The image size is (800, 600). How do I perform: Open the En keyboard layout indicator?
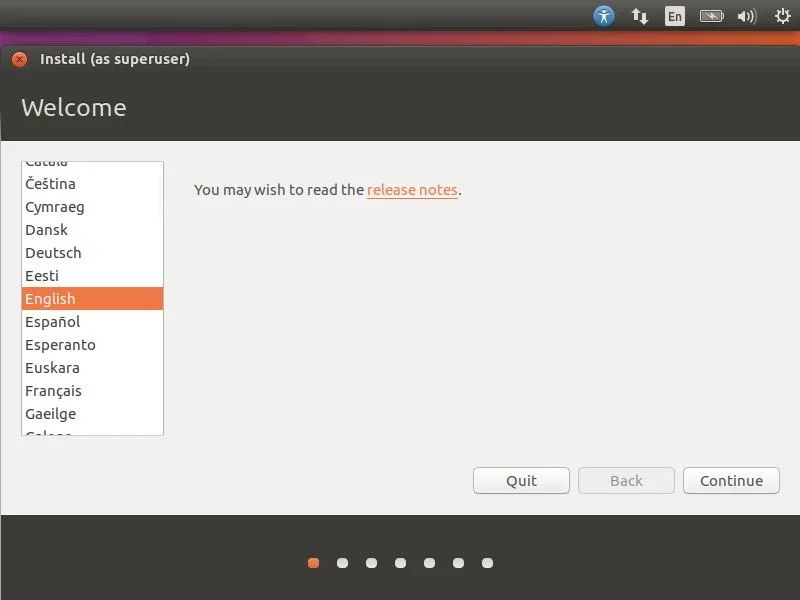[x=674, y=16]
